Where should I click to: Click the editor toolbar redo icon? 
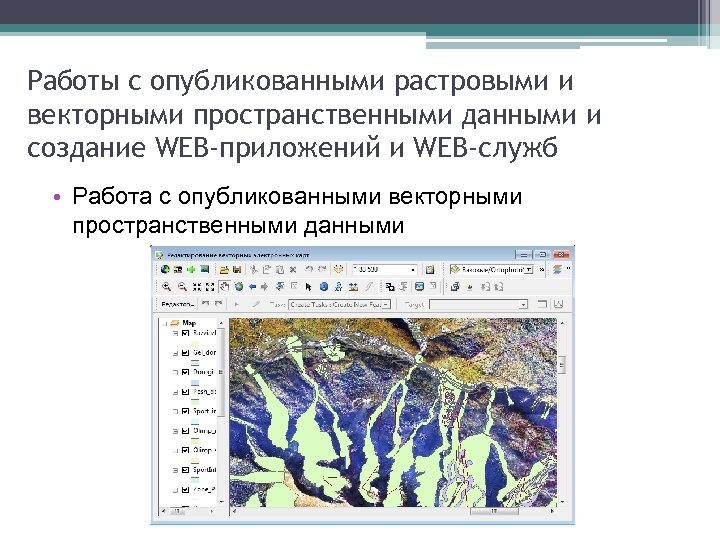coord(219,304)
